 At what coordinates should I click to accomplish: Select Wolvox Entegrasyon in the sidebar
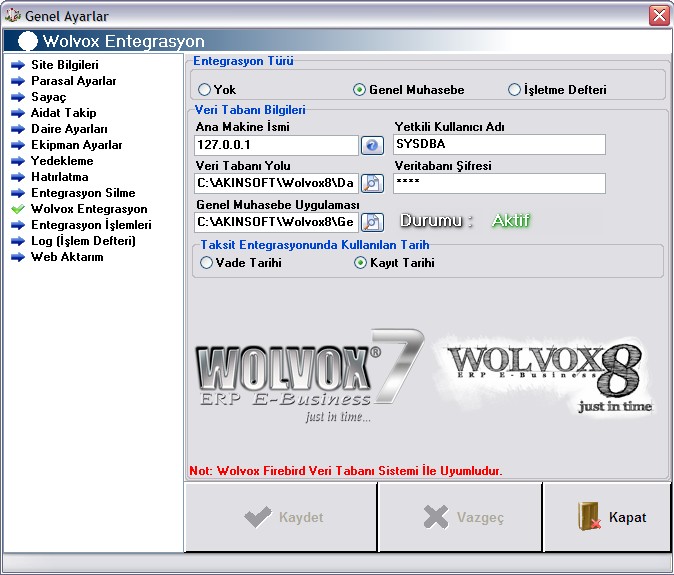click(89, 209)
